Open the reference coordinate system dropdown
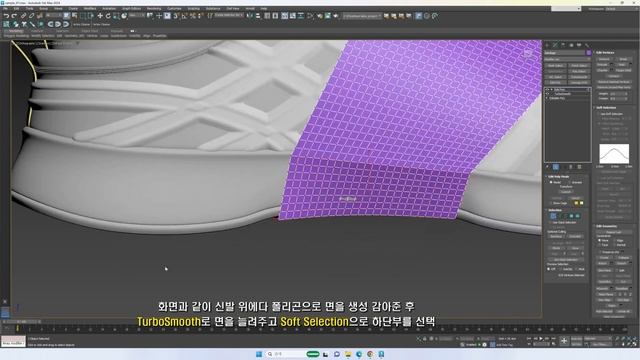 click(x=137, y=16)
